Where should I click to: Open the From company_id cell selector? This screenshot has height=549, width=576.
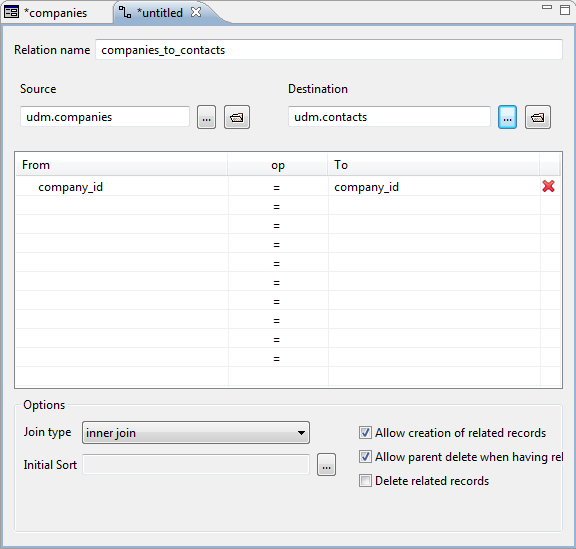click(x=121, y=187)
